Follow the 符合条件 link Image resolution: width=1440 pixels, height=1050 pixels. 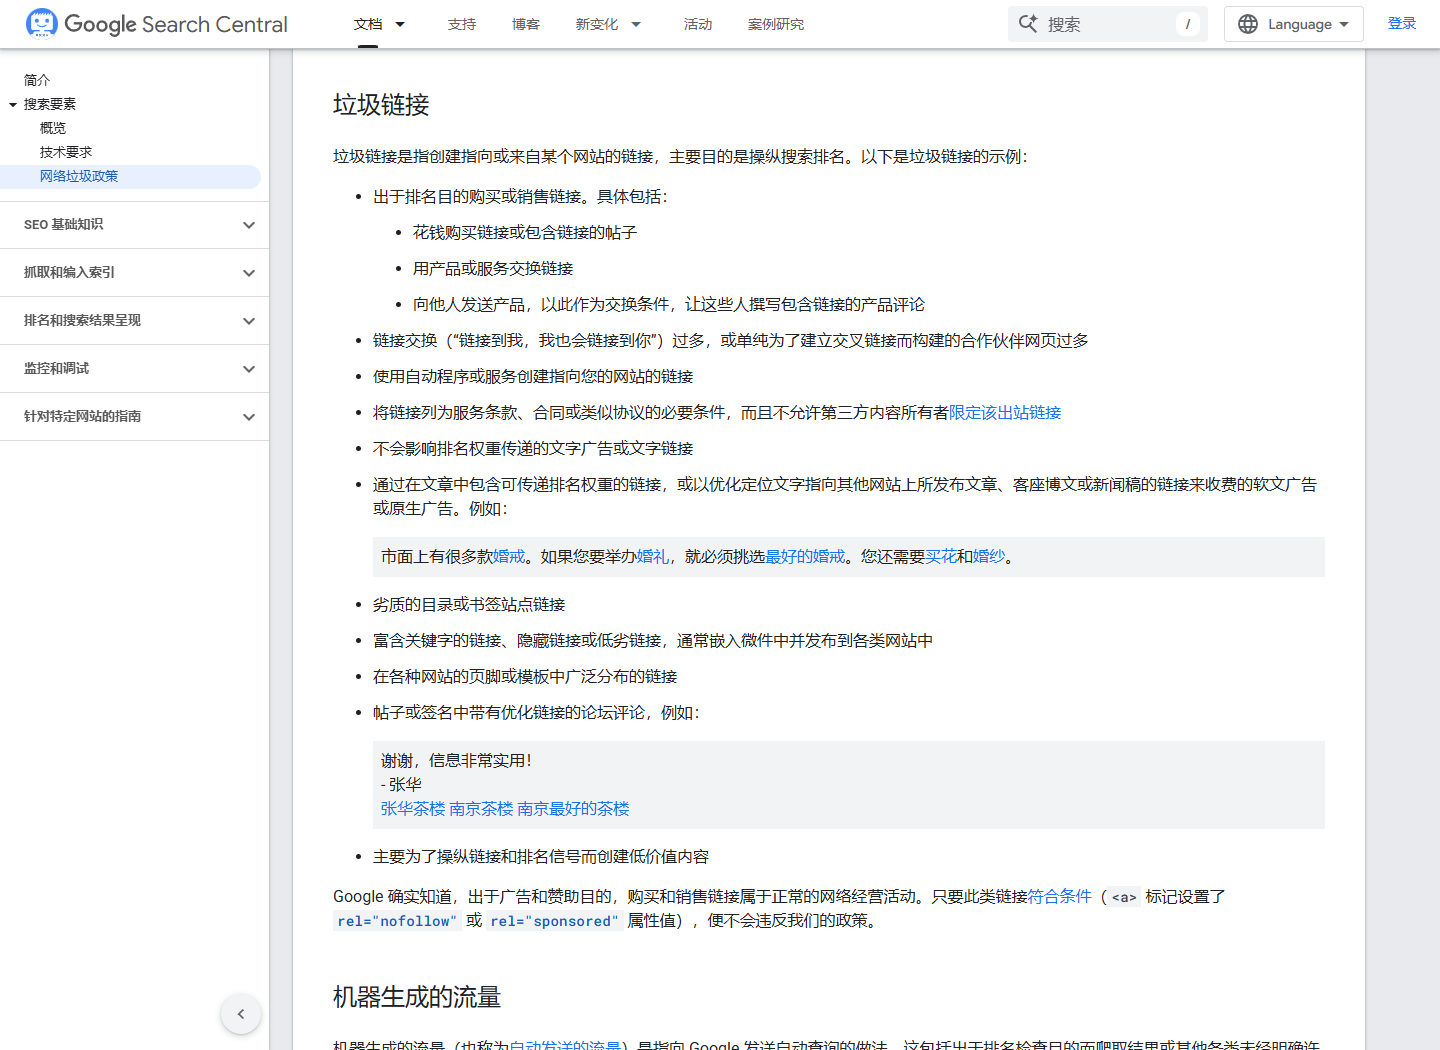tap(1060, 897)
